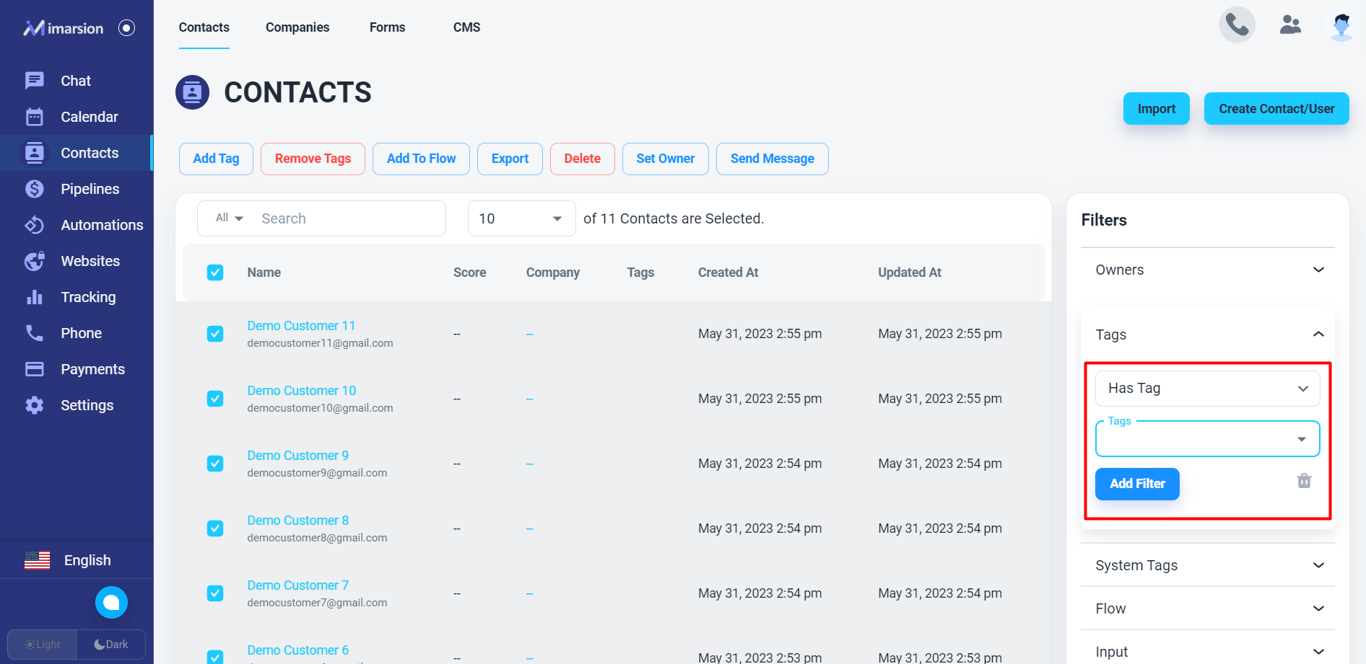The image size is (1366, 664).
Task: Open the Calendar sidebar icon
Action: (x=34, y=117)
